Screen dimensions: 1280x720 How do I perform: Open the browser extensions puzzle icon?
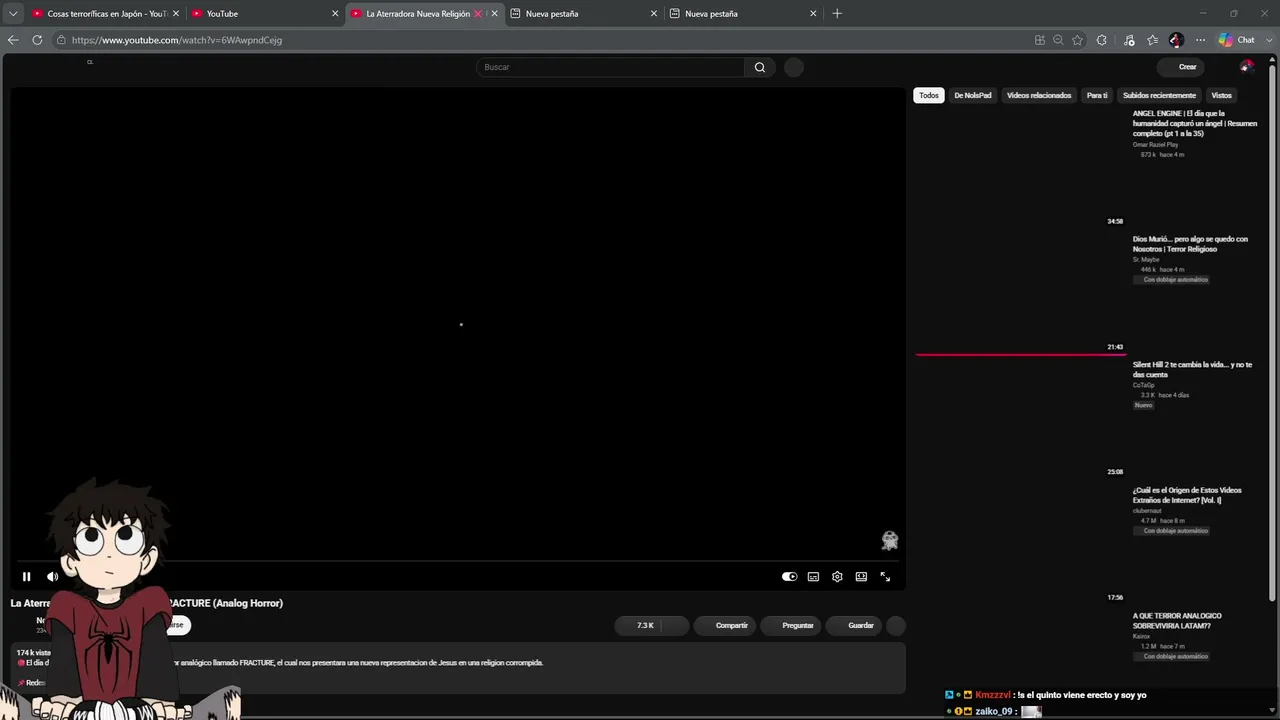pos(1102,40)
